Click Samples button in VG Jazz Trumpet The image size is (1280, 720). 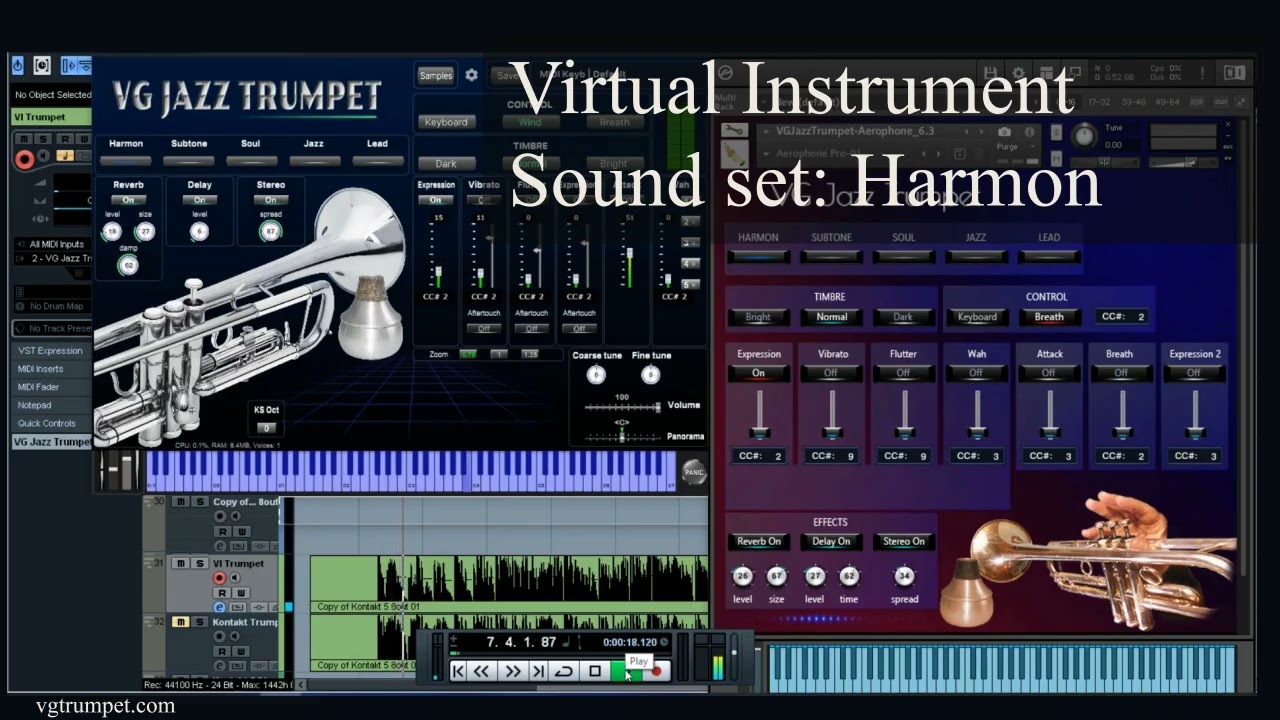pos(436,75)
